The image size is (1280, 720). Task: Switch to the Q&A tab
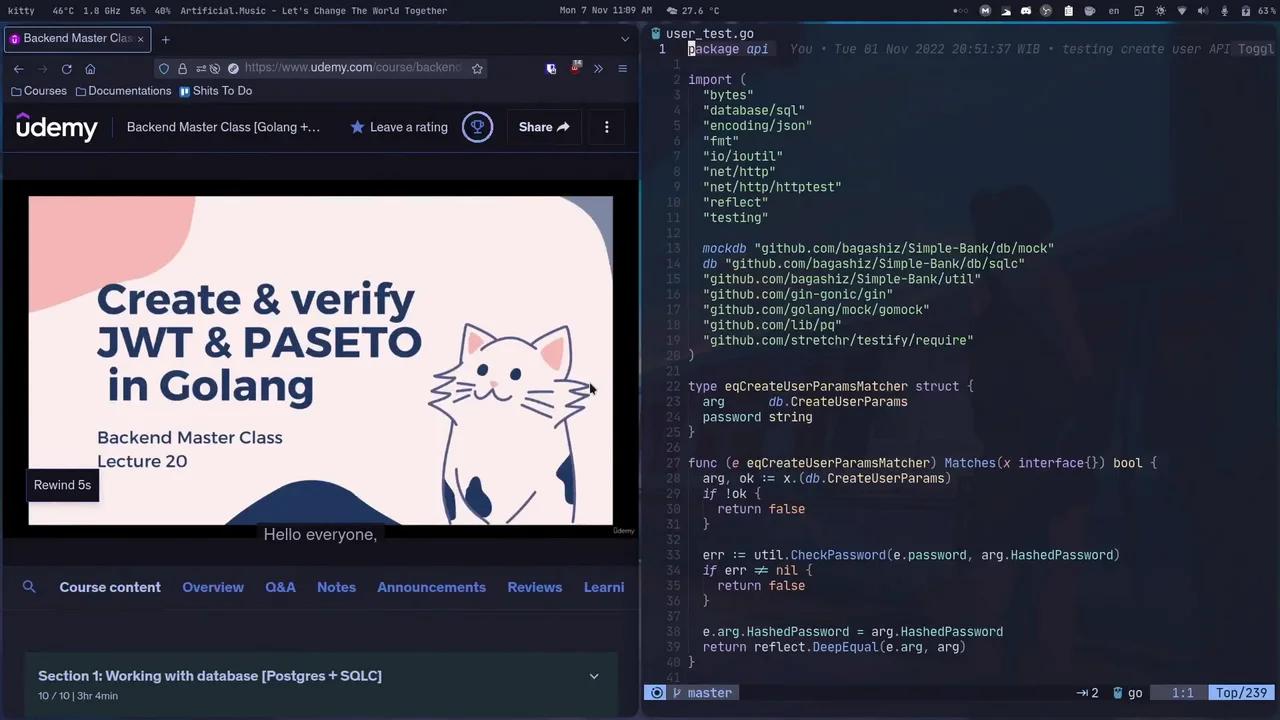tap(280, 587)
